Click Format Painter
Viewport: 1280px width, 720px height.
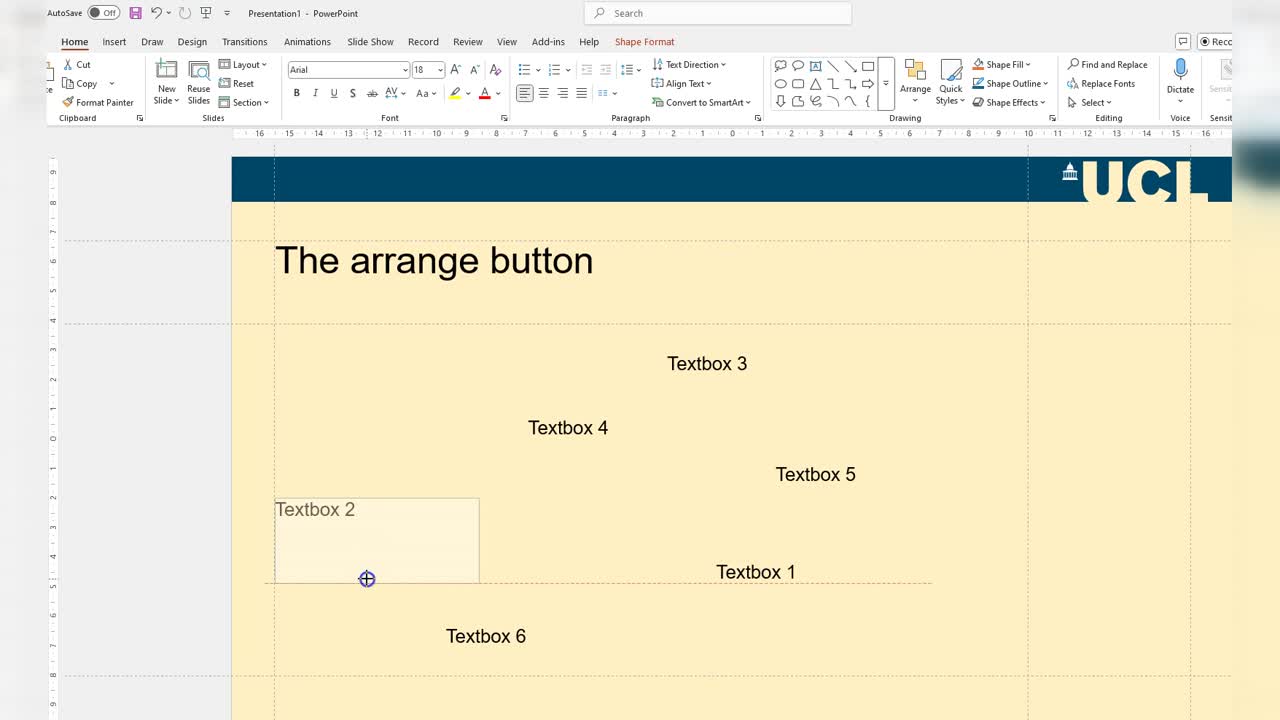pos(98,102)
